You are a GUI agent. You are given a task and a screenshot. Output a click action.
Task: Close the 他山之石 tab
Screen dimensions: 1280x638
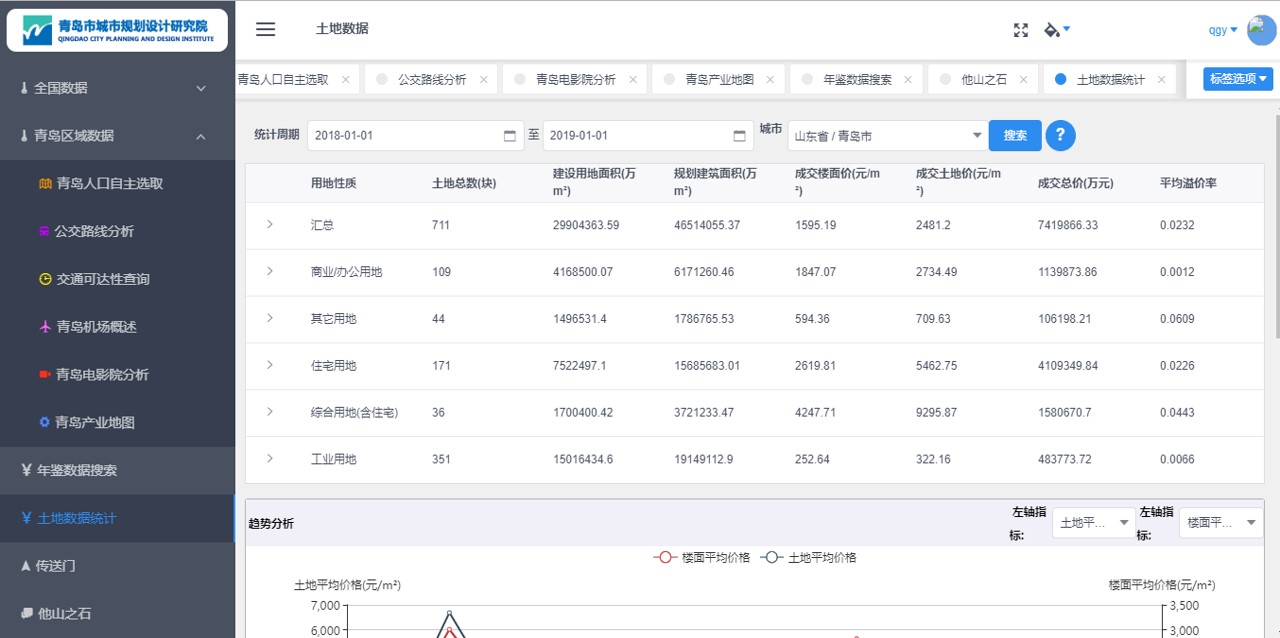tap(1023, 79)
